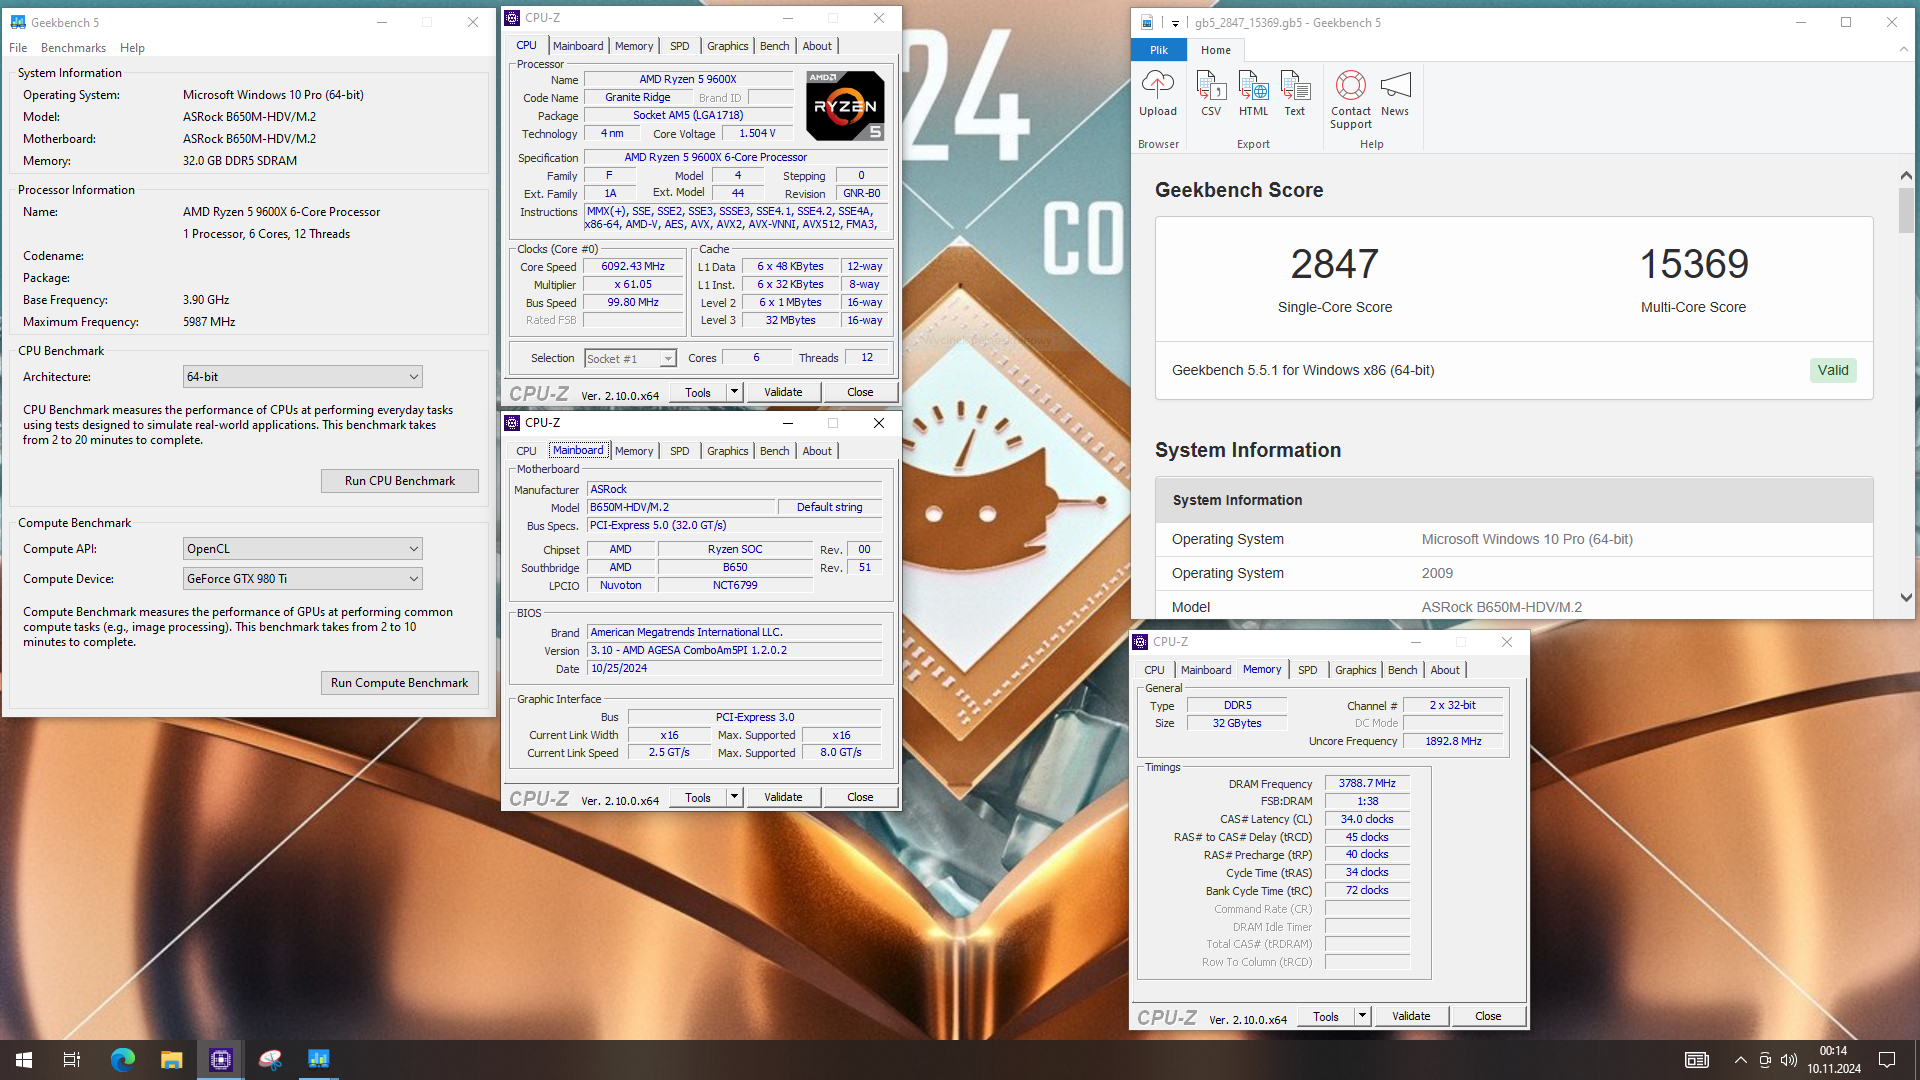This screenshot has width=1920, height=1080.
Task: Open touch keyboard icon in tray
Action: click(1697, 1060)
